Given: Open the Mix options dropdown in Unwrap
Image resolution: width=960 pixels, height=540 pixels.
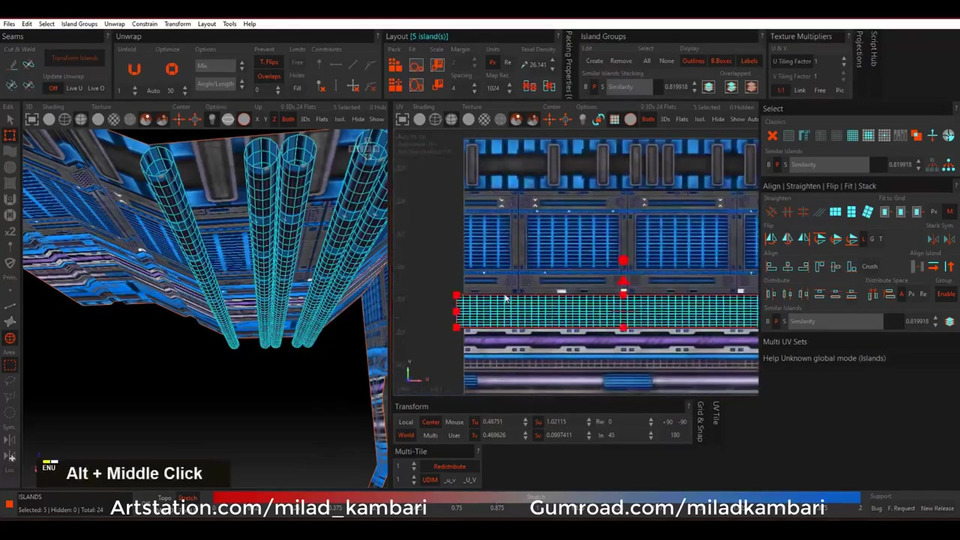Looking at the screenshot, I should click(x=216, y=66).
